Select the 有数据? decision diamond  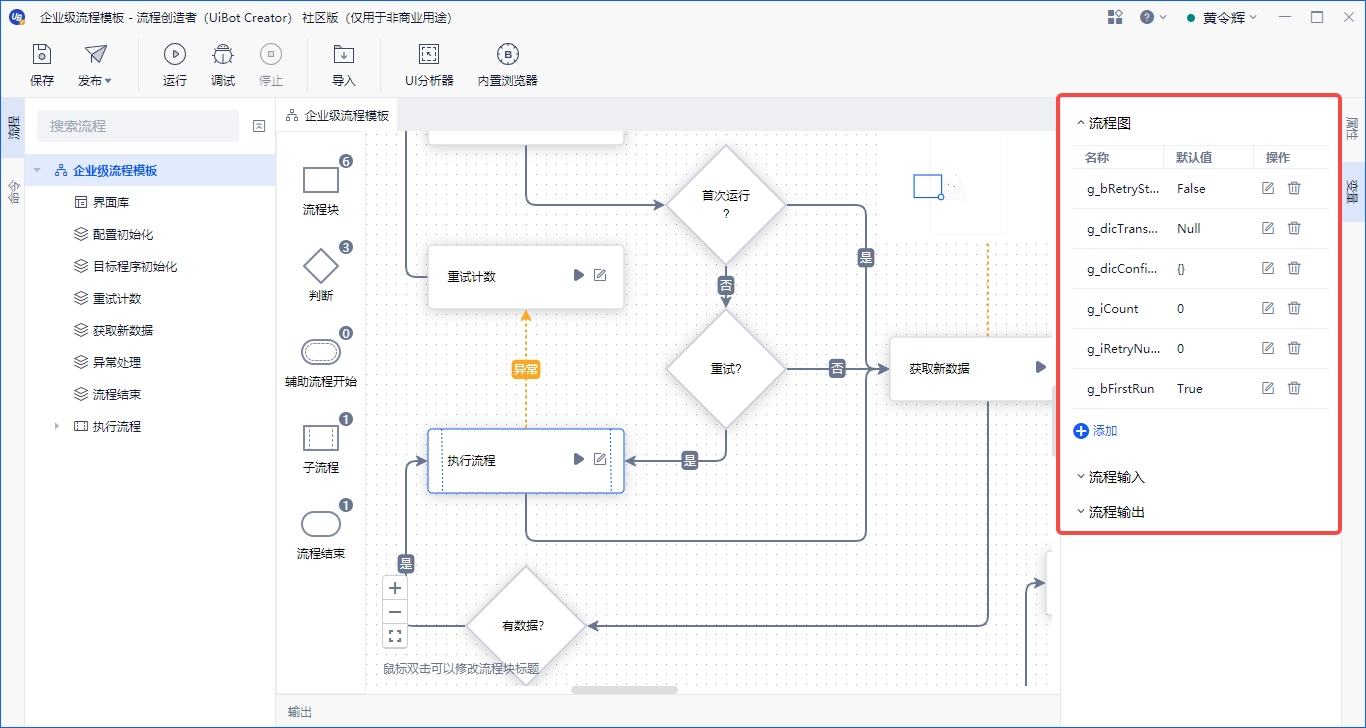click(526, 626)
